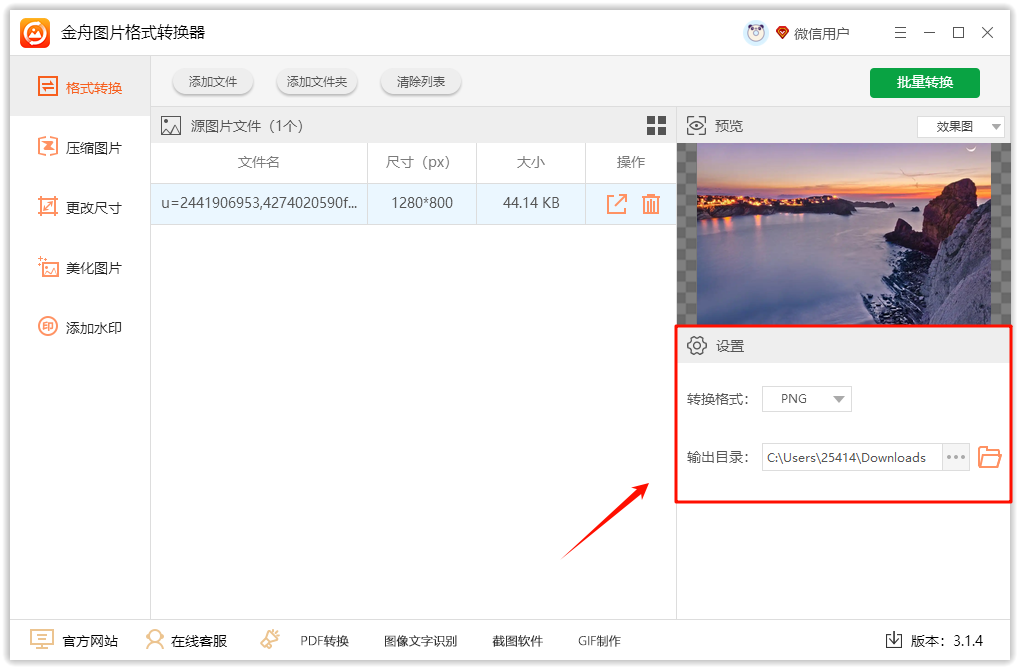1020x670 pixels.
Task: Click the 1280*800 size cell
Action: [x=422, y=203]
